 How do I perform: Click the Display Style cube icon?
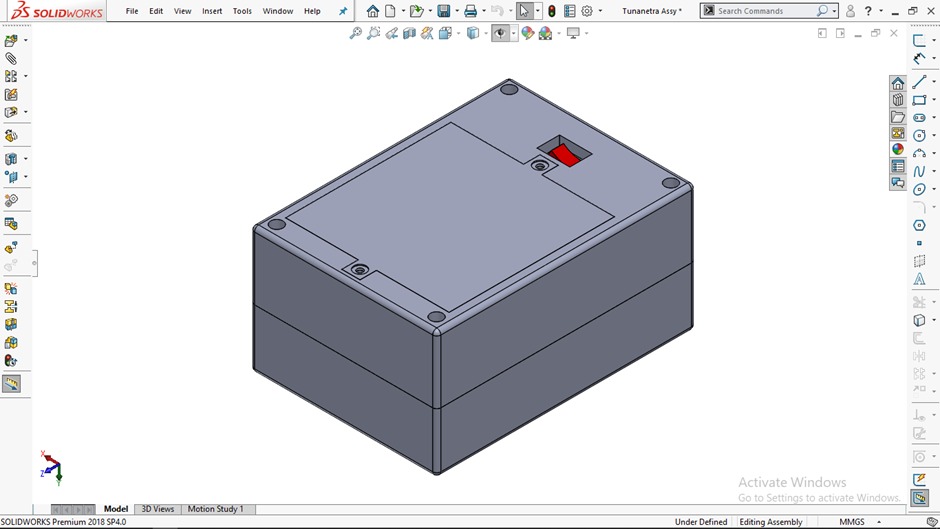pyautogui.click(x=473, y=33)
